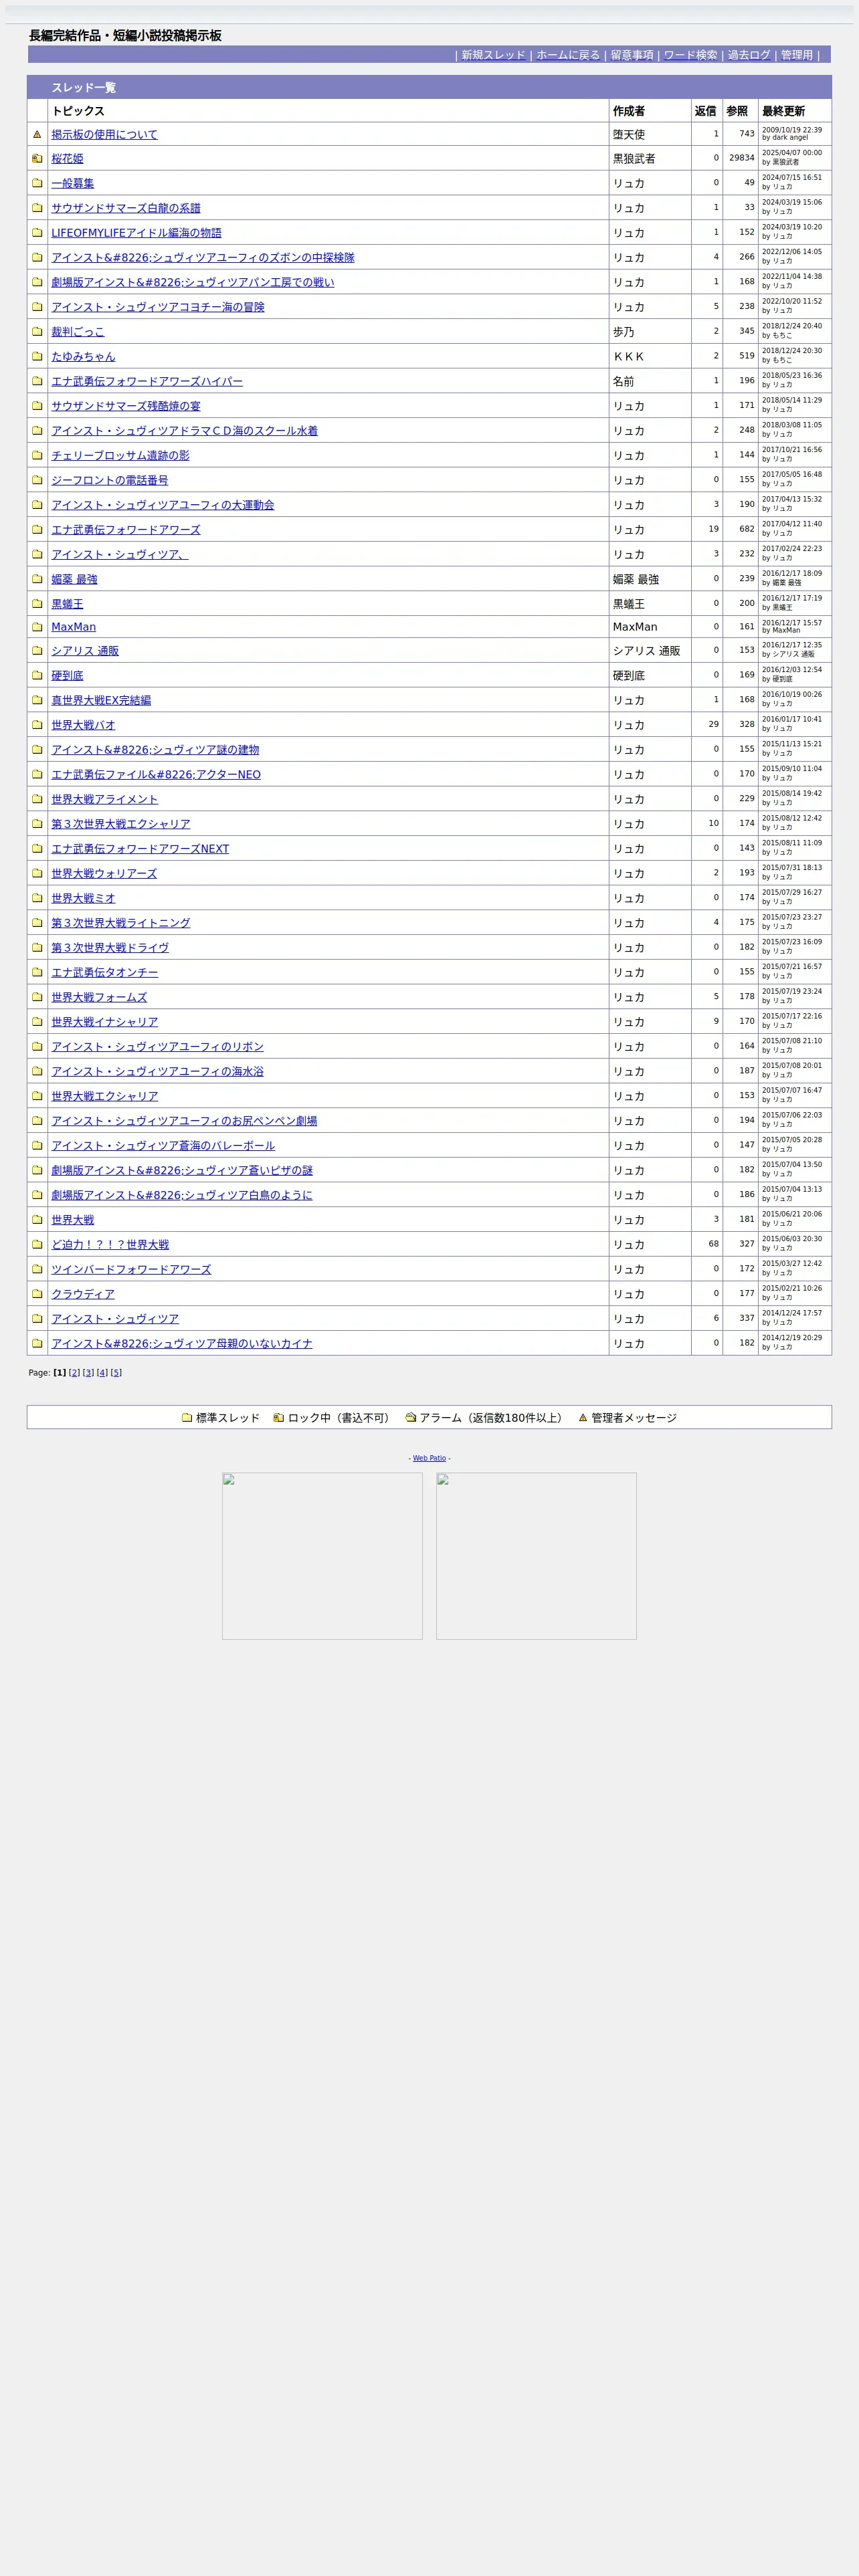Click the folder icon beside 硬到底
Viewport: 859px width, 2576px height.
37,675
